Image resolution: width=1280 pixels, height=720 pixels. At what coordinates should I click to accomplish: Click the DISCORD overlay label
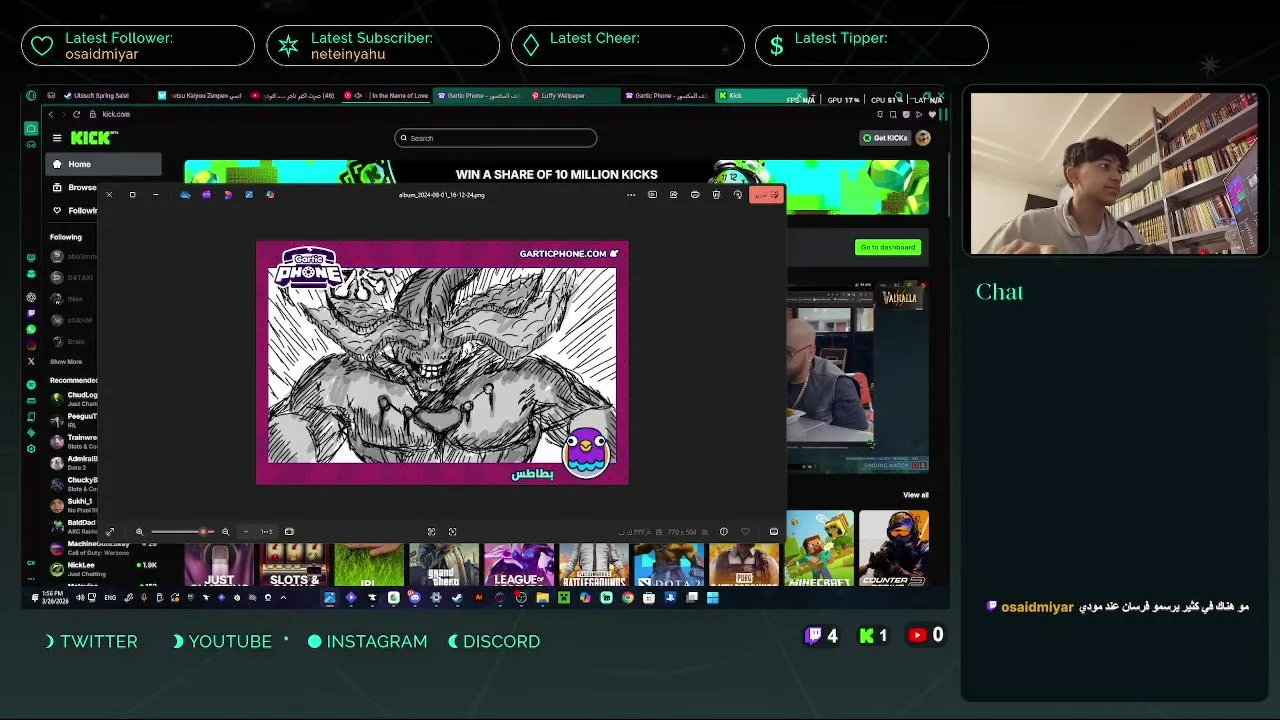click(x=502, y=641)
